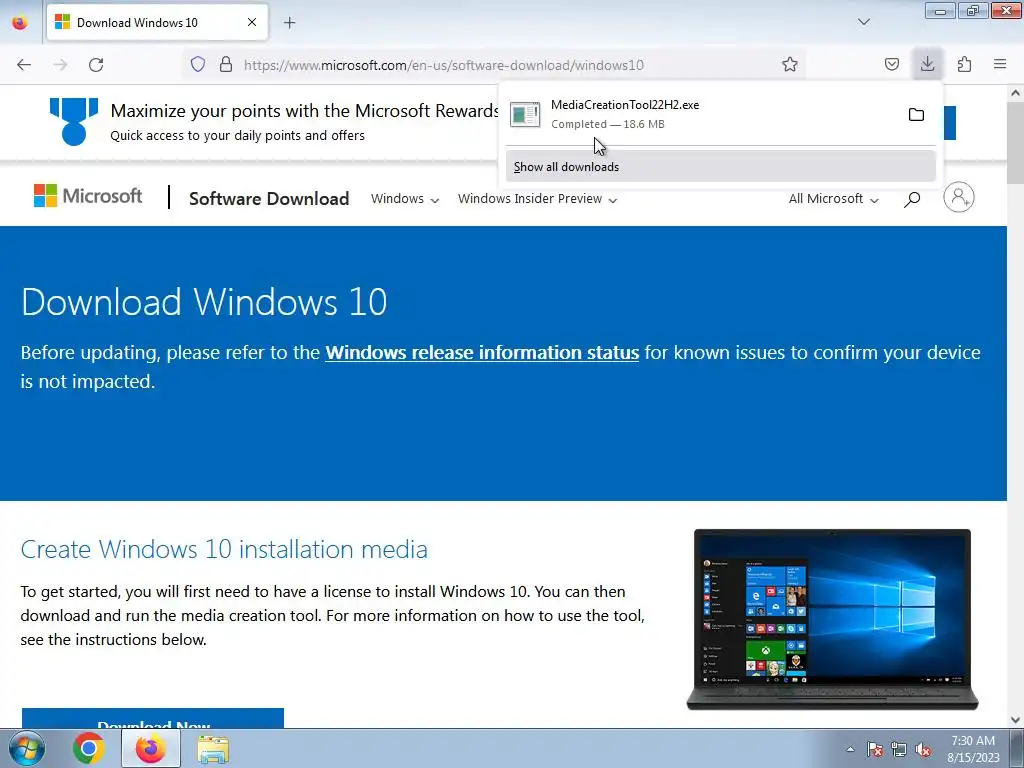1024x768 pixels.
Task: Toggle the Firefox downloads toolbar button
Action: [x=927, y=64]
